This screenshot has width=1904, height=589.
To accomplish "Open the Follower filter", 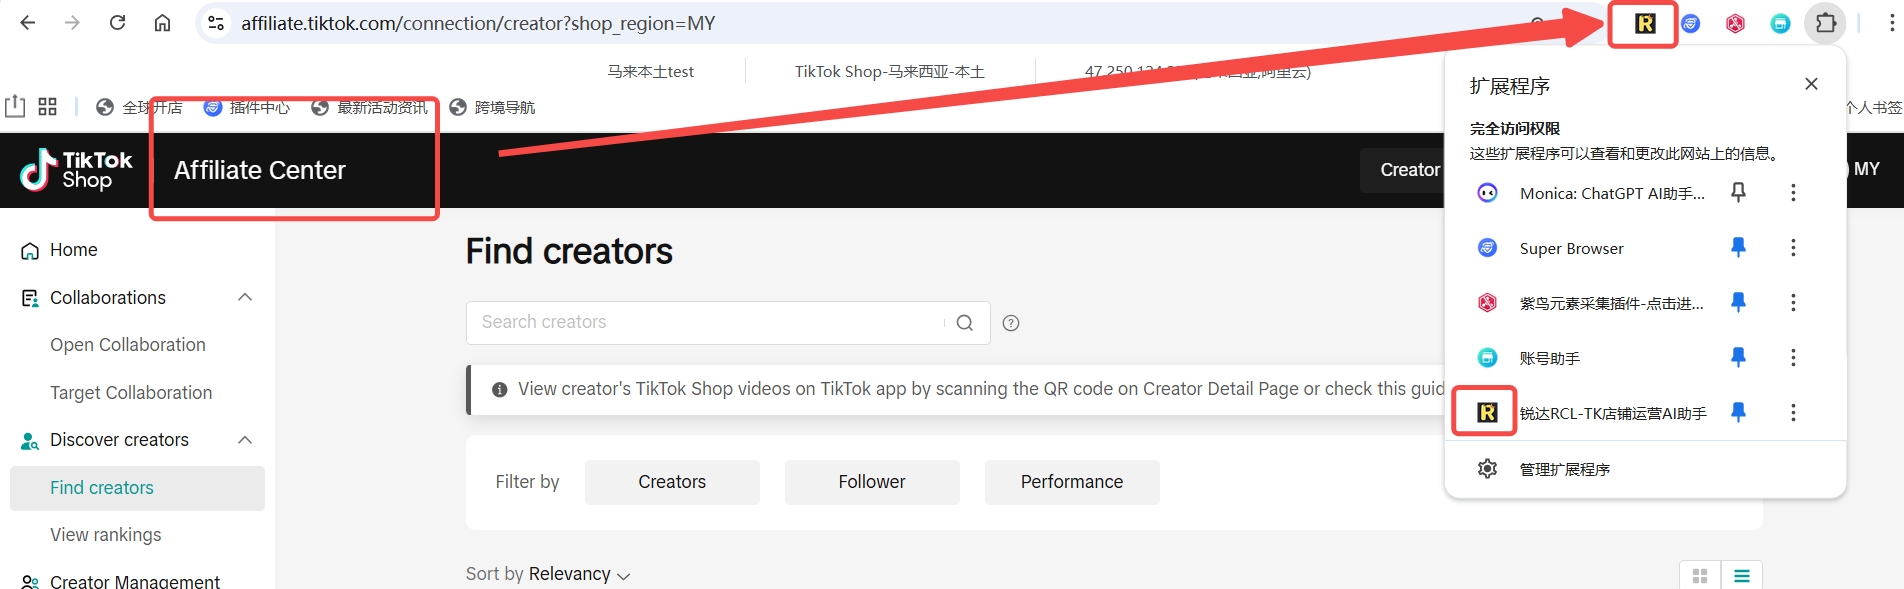I will (872, 482).
